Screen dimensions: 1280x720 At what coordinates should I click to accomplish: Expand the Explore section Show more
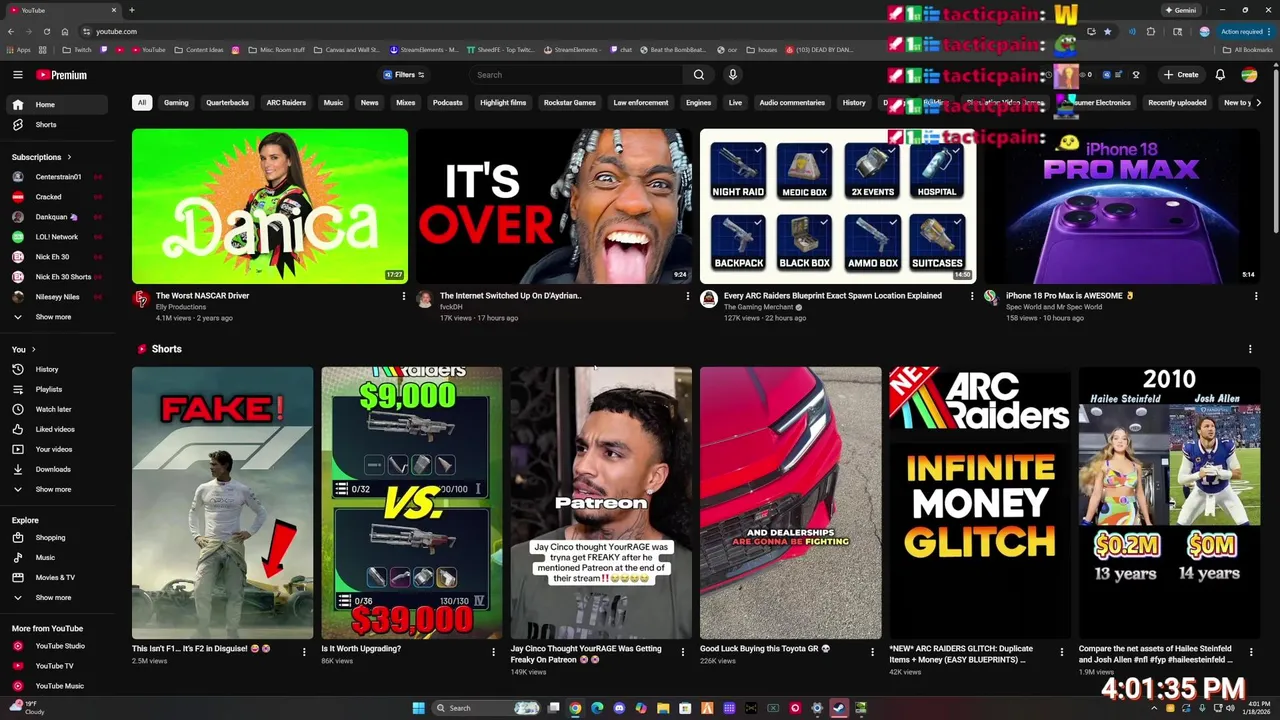(x=56, y=597)
